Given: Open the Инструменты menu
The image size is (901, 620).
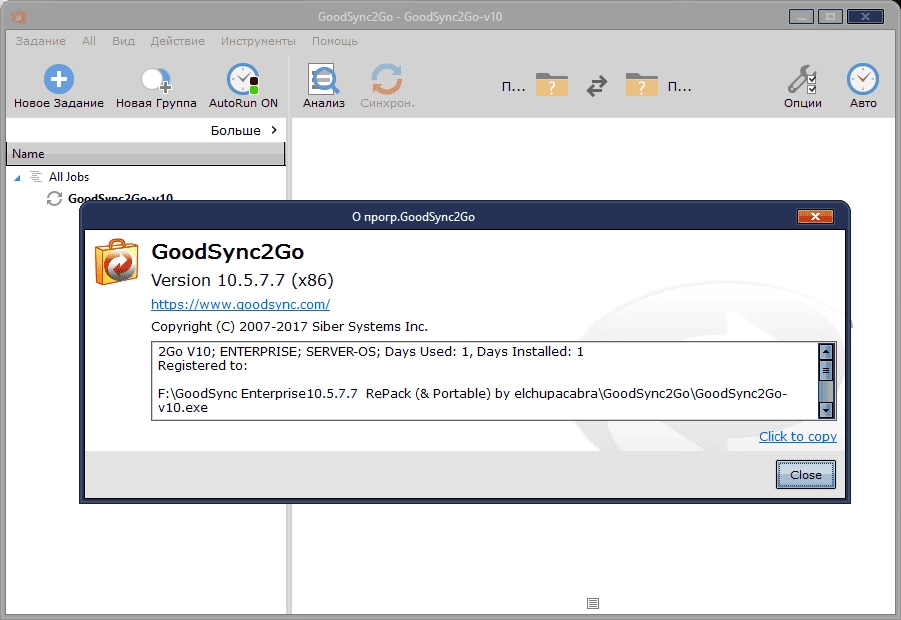Looking at the screenshot, I should click(258, 41).
